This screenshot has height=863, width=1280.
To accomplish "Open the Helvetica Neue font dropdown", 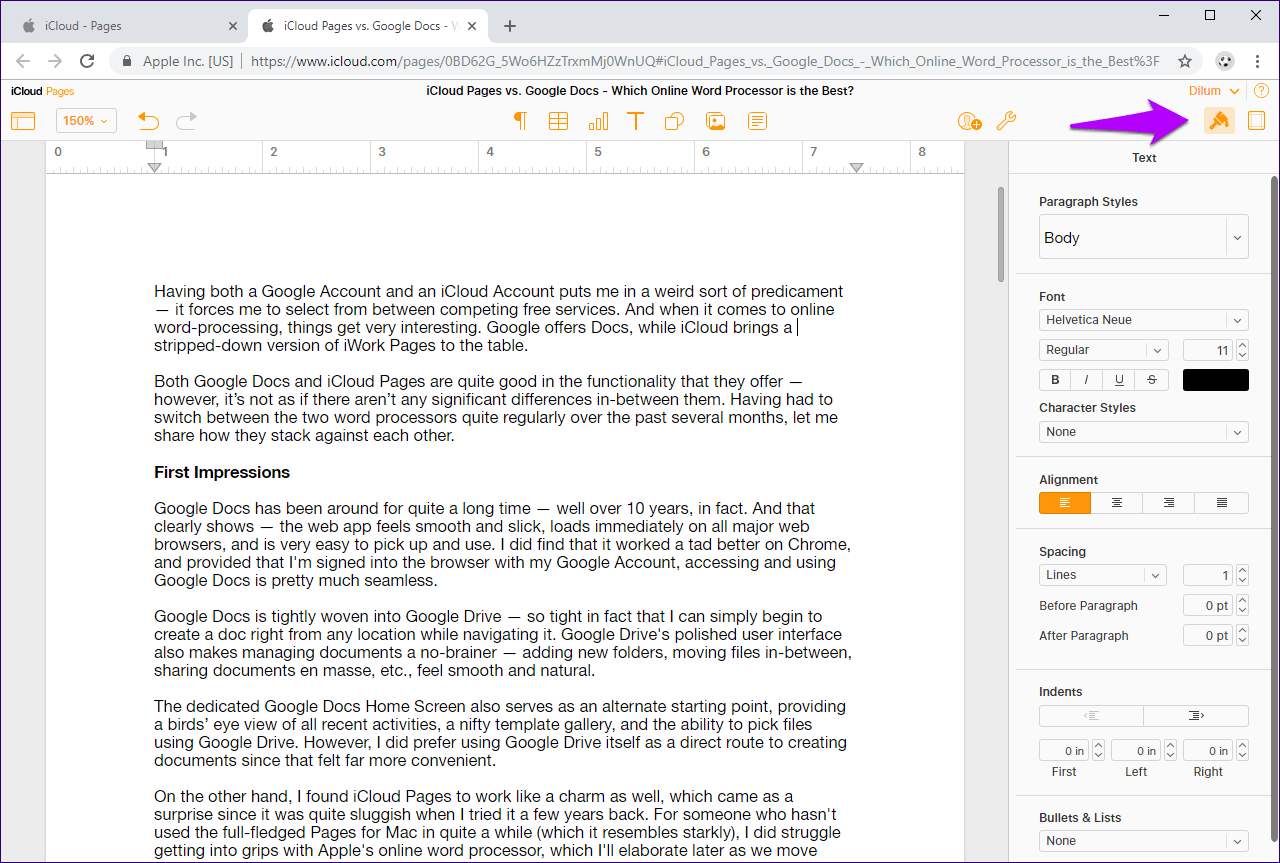I will click(1144, 320).
